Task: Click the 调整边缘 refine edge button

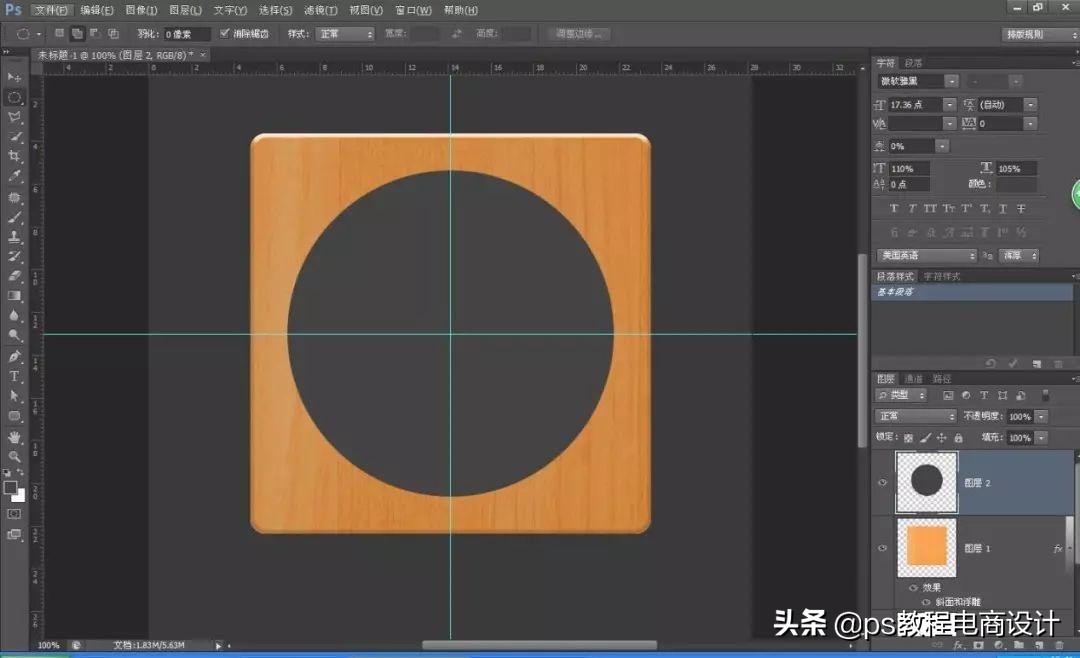Action: 580,34
